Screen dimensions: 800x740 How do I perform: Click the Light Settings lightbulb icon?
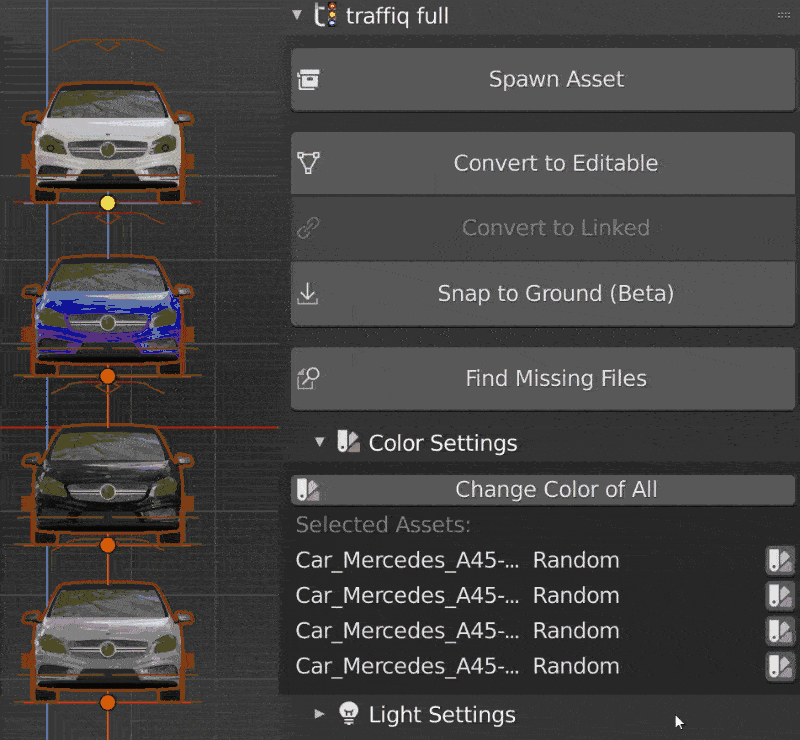349,713
